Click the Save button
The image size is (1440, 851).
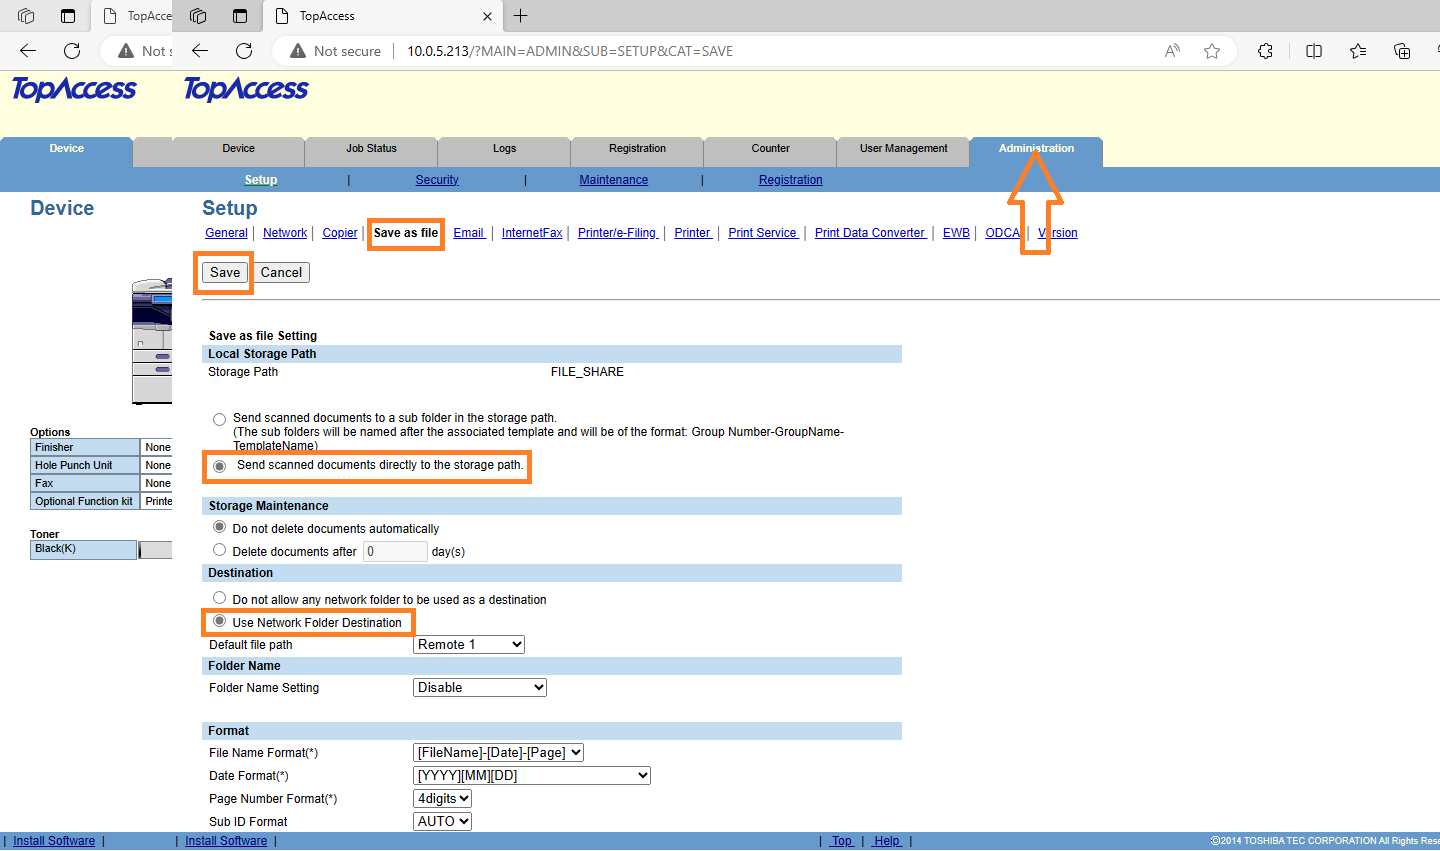(225, 273)
